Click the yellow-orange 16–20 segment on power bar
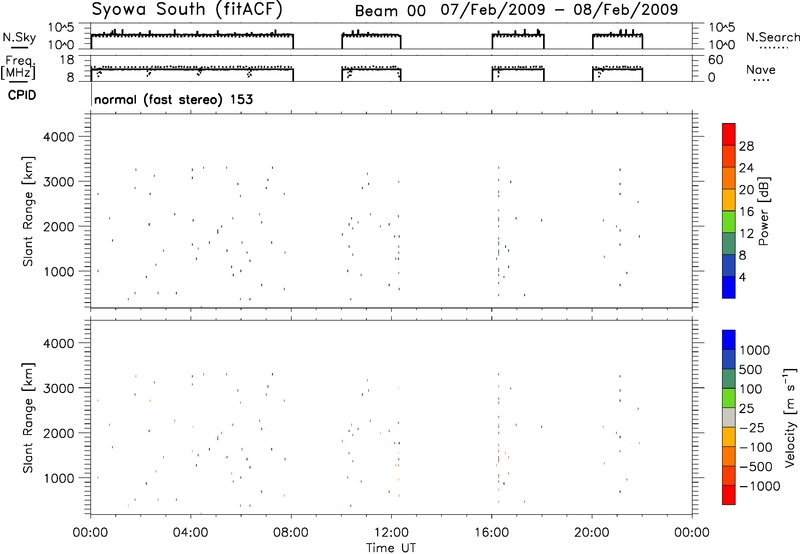 [729, 200]
